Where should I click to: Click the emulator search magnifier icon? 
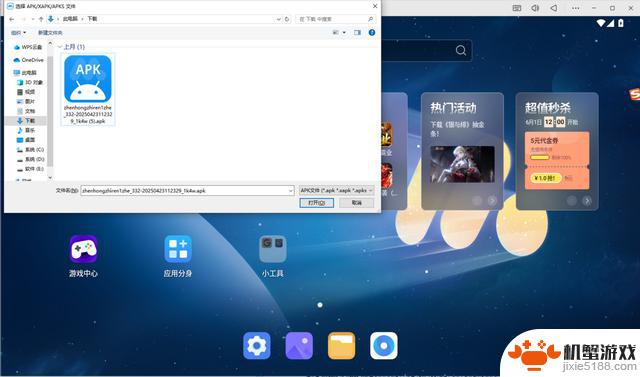(x=461, y=50)
